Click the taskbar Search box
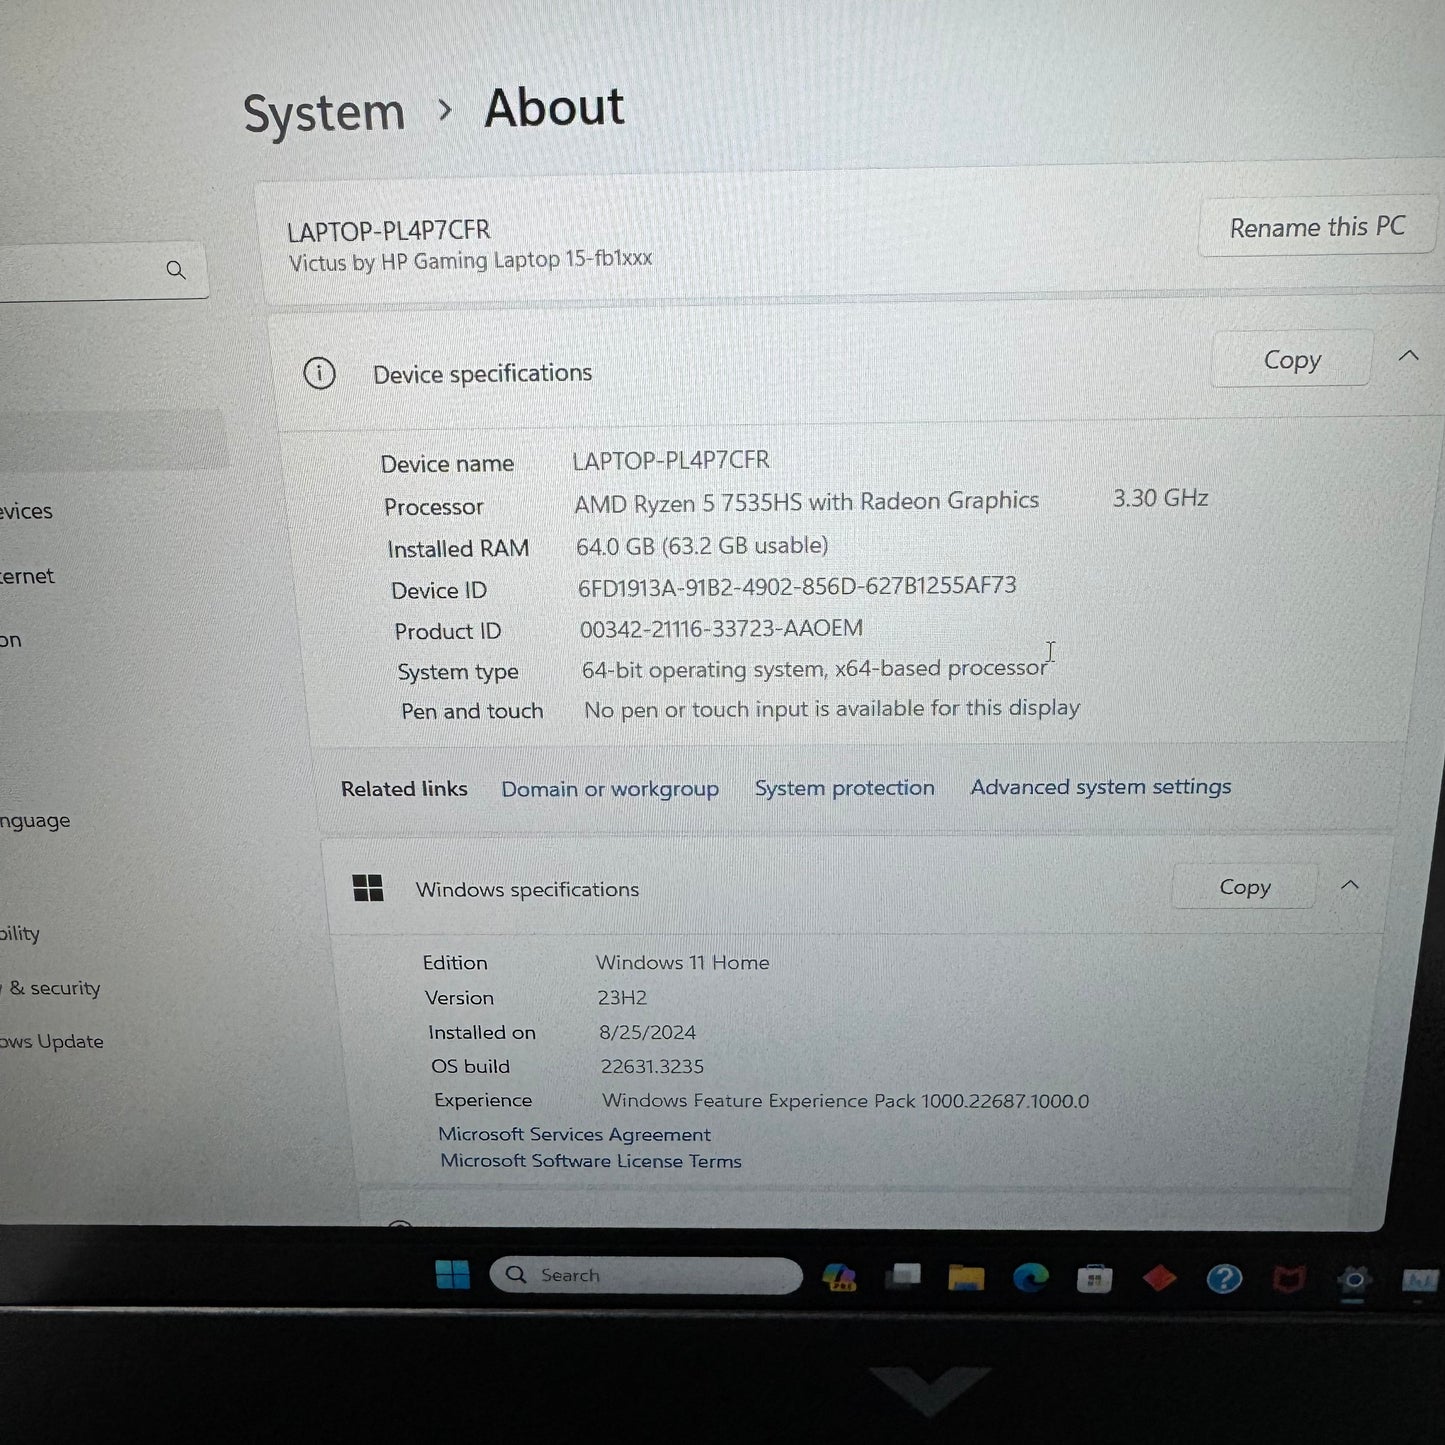The image size is (1445, 1445). [x=645, y=1275]
